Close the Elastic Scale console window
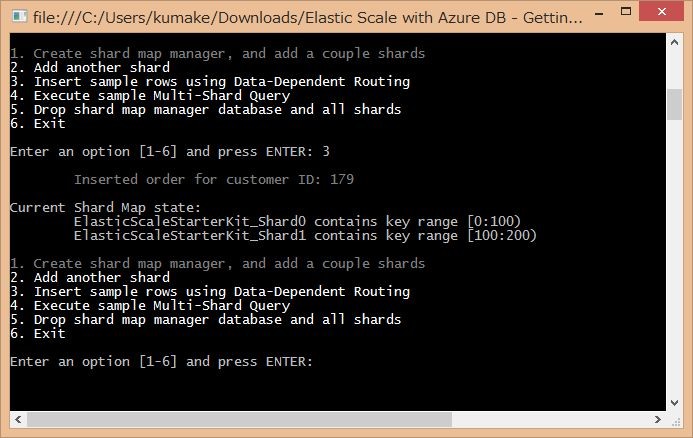Image resolution: width=693 pixels, height=438 pixels. pos(662,11)
